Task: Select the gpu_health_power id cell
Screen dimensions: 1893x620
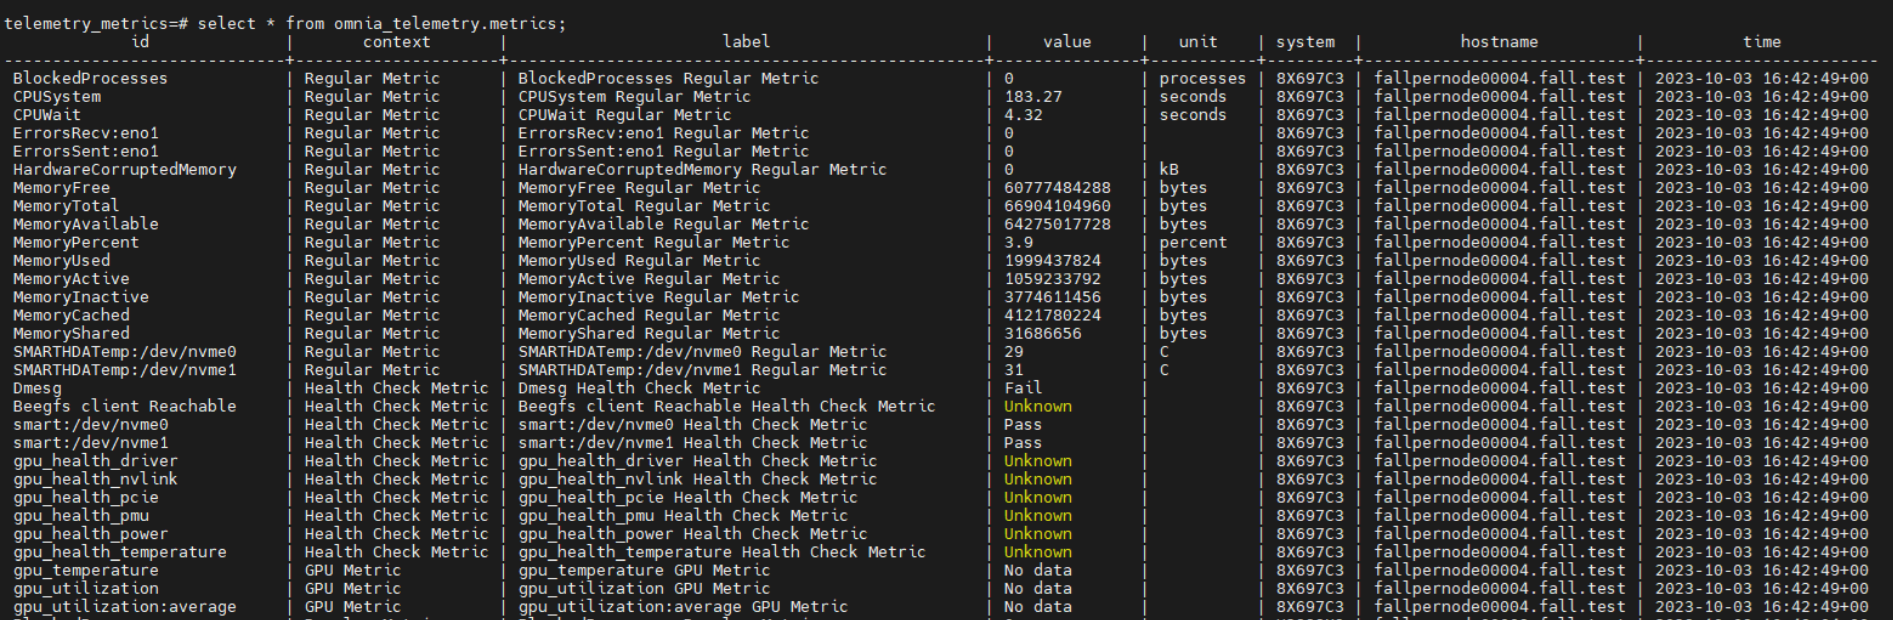Action: (x=90, y=534)
